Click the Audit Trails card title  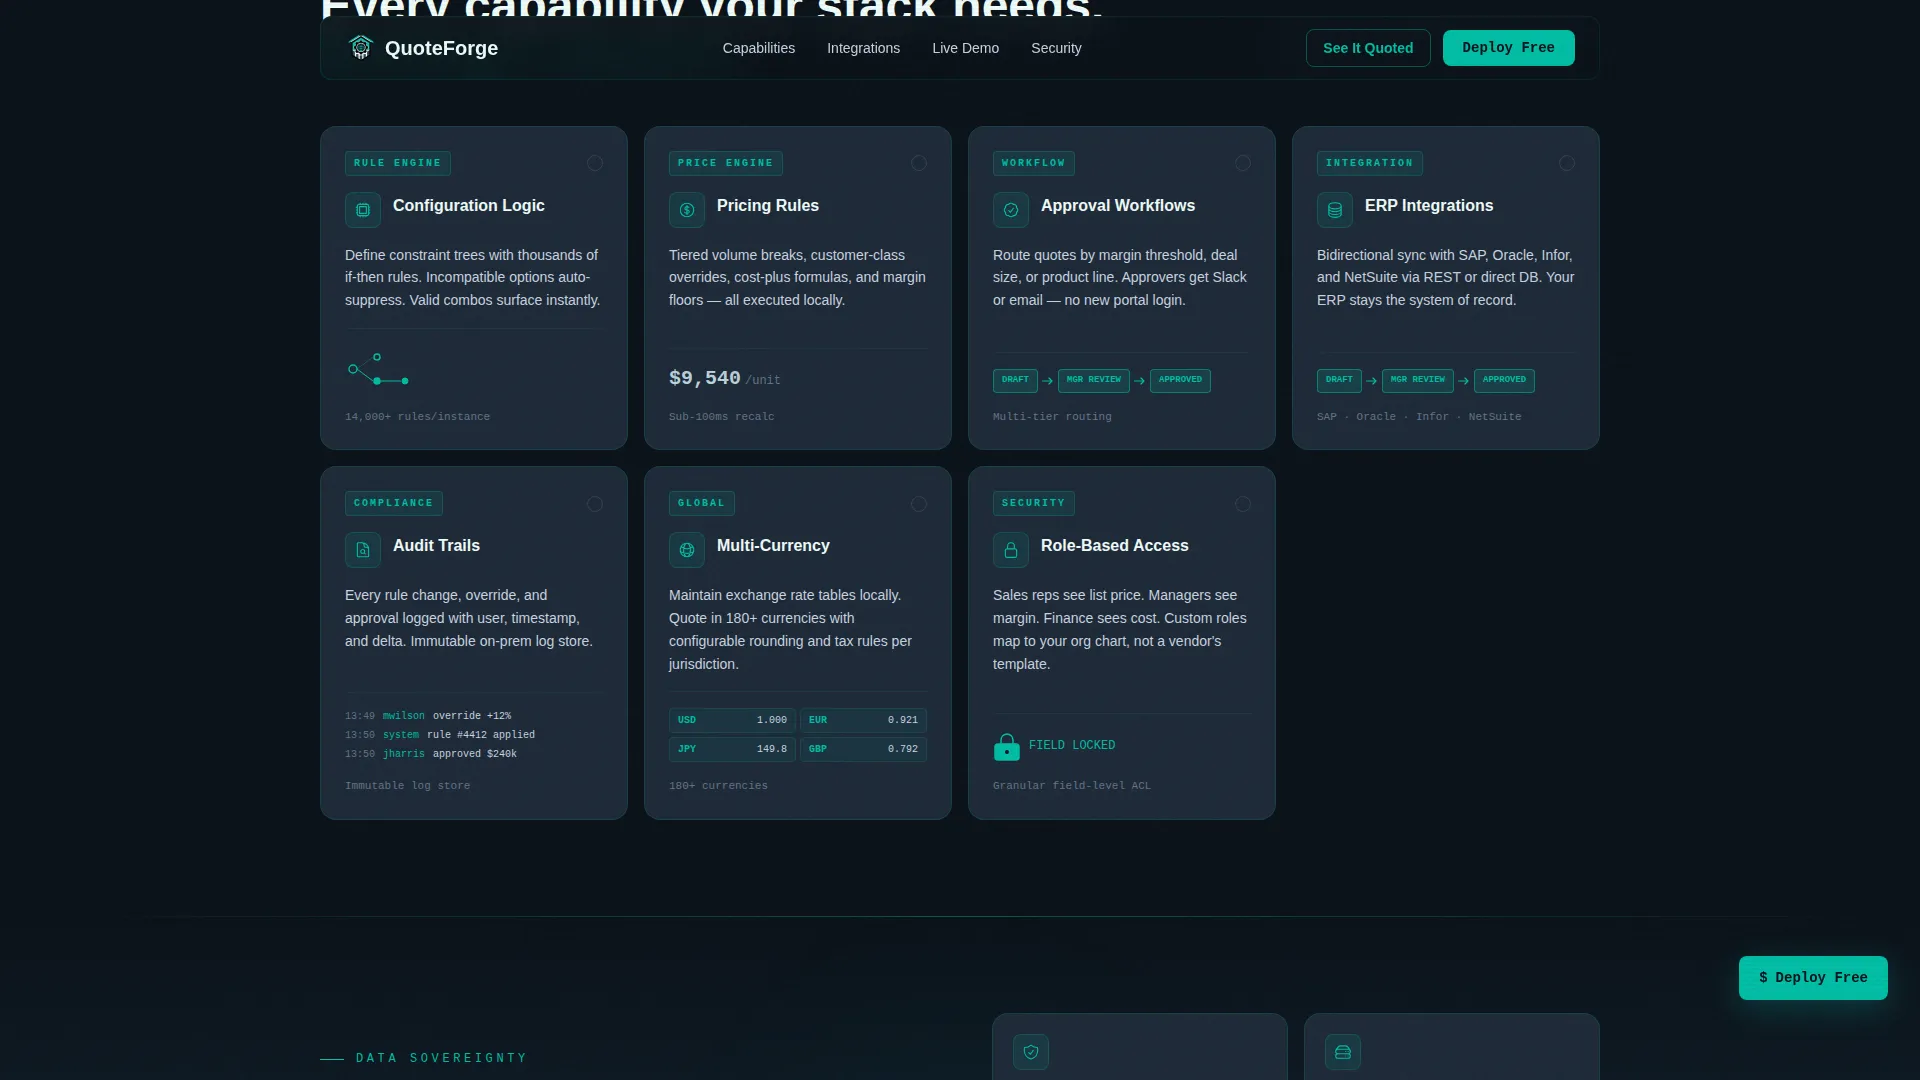coord(436,545)
